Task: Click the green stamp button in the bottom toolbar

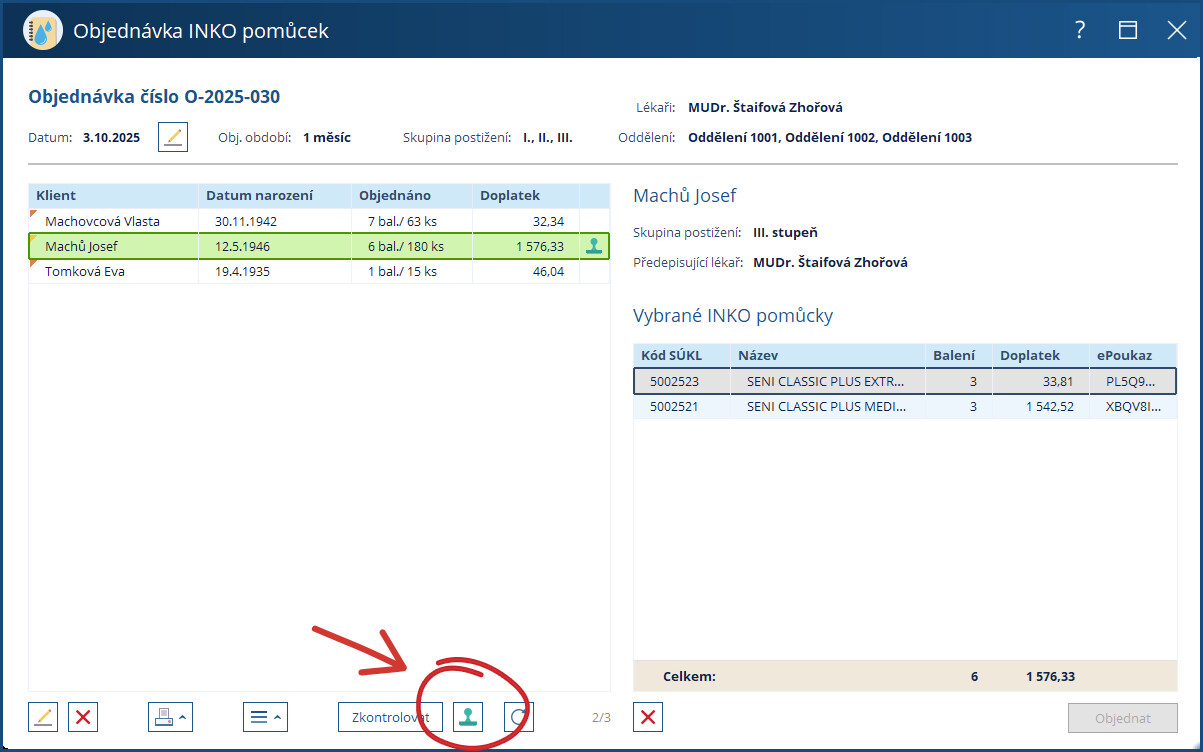Action: tap(467, 717)
